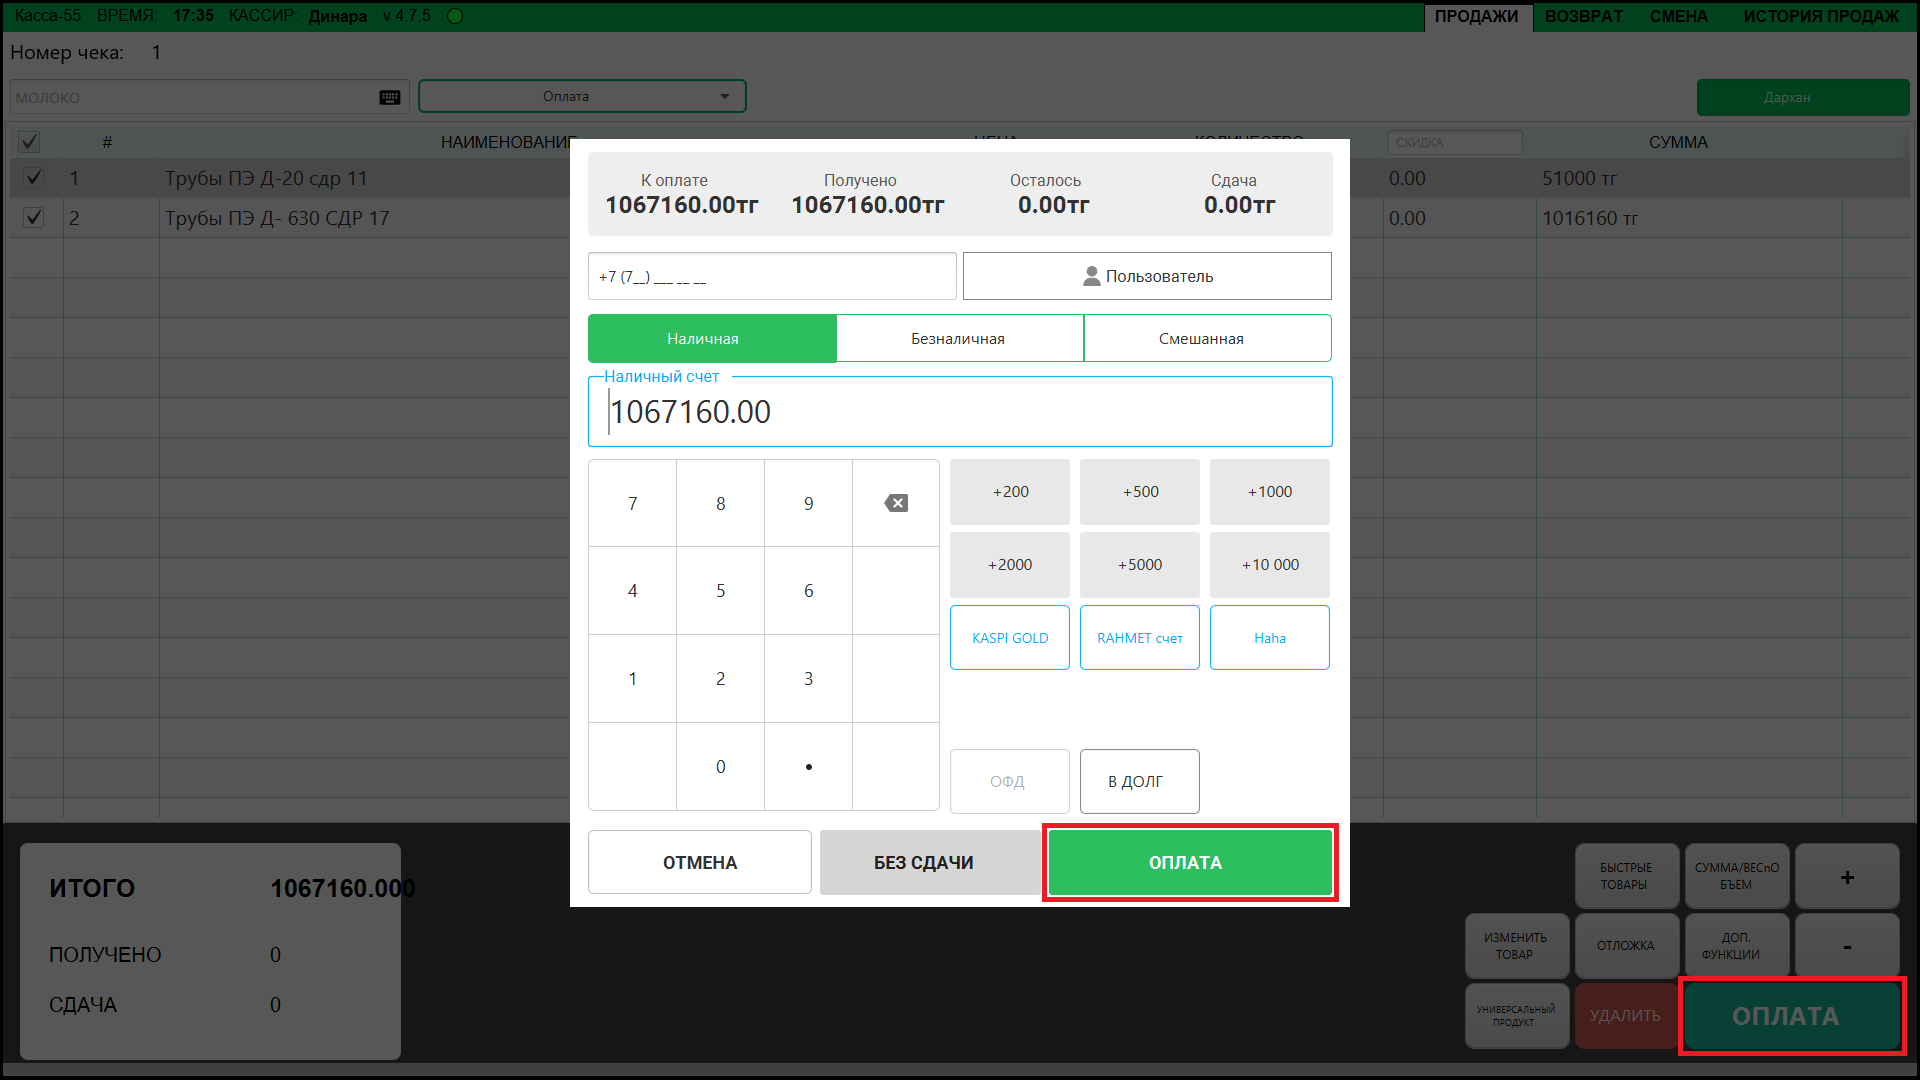Add the +5000 quick amount

click(x=1139, y=565)
